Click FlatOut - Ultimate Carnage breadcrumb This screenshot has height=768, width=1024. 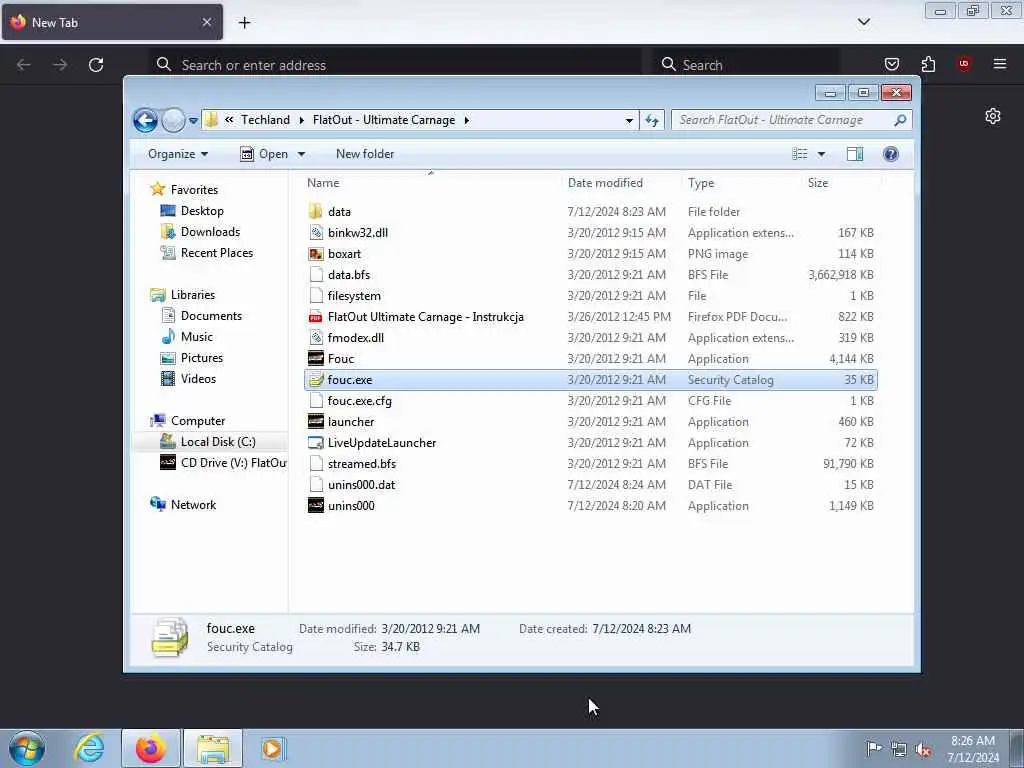(x=384, y=120)
